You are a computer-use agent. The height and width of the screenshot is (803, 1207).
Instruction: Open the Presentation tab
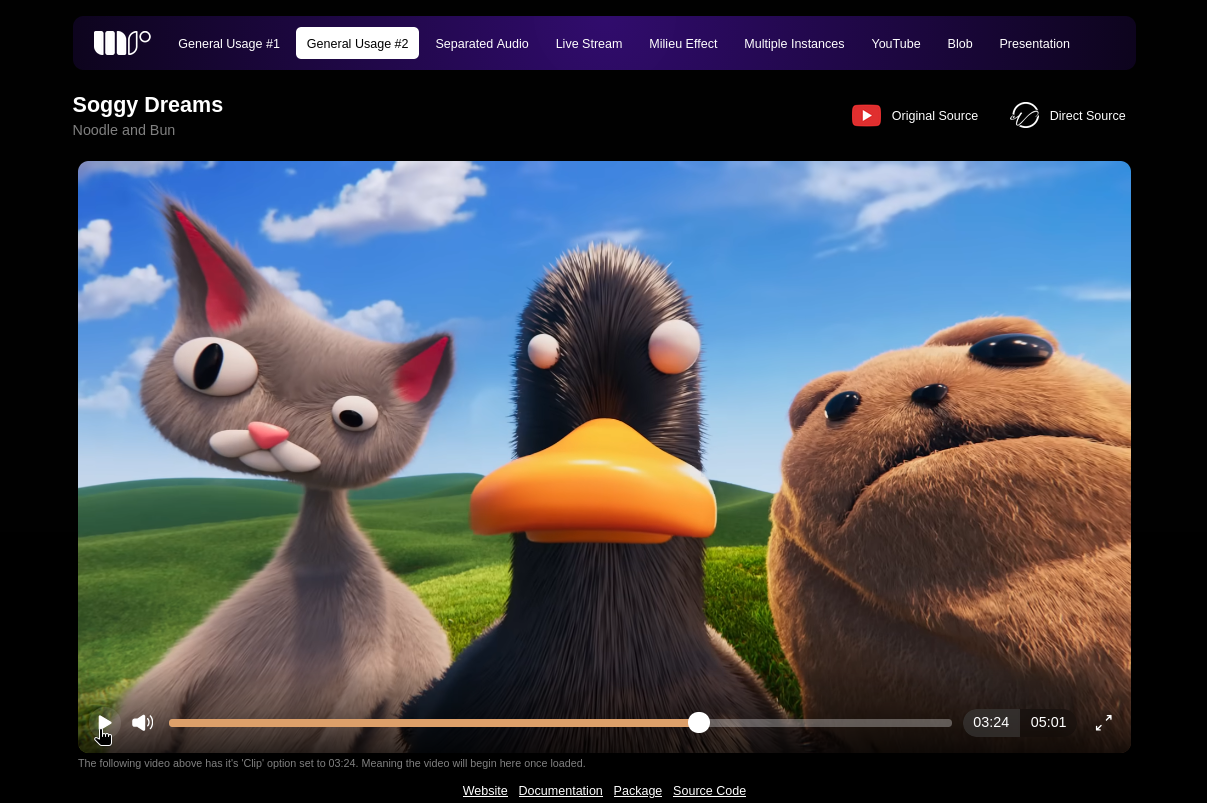1034,44
